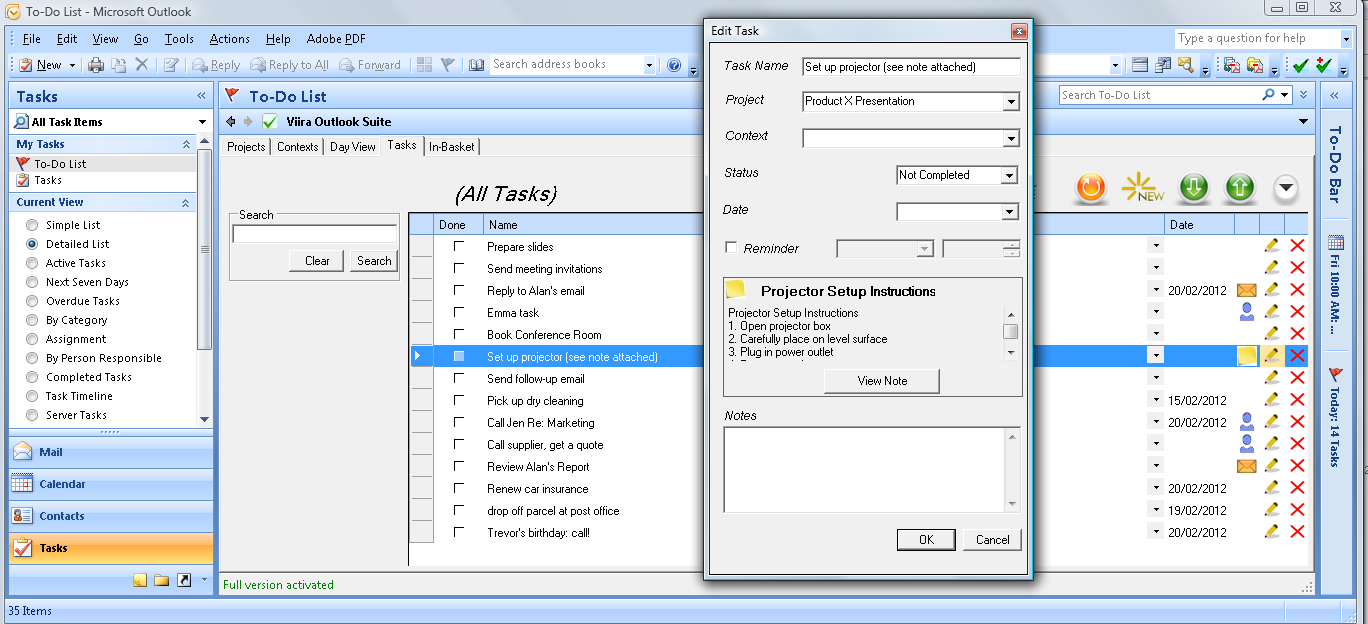Click OK in Edit Task dialog
The image size is (1368, 624).
click(926, 539)
